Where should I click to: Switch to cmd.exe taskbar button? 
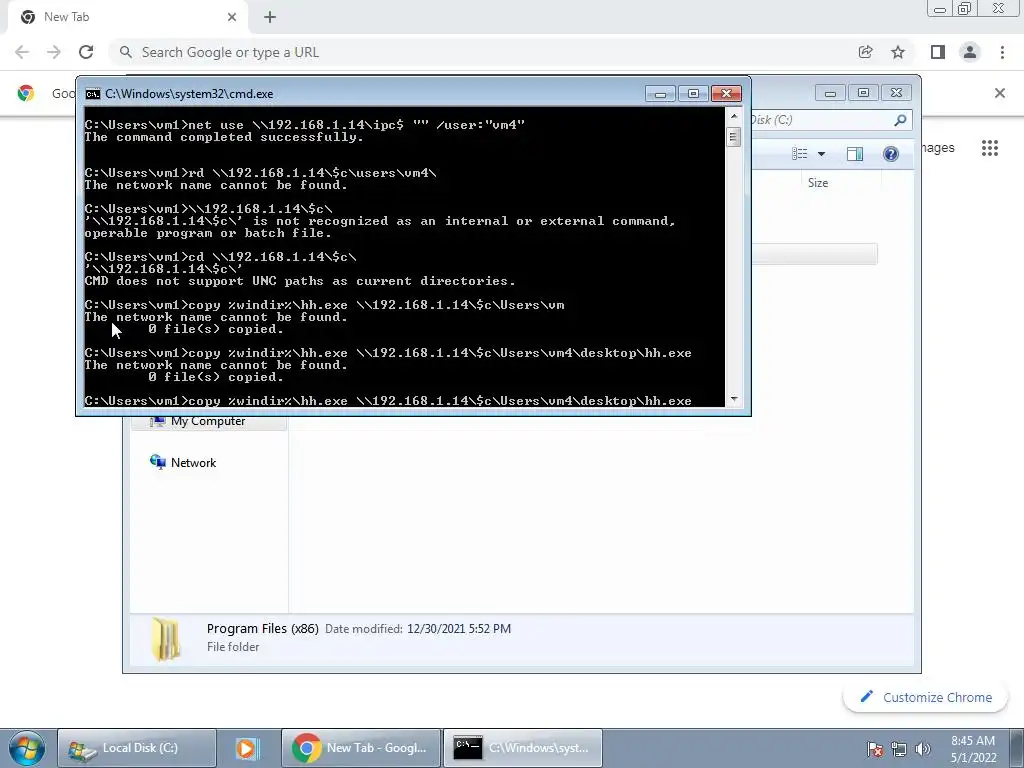(523, 748)
